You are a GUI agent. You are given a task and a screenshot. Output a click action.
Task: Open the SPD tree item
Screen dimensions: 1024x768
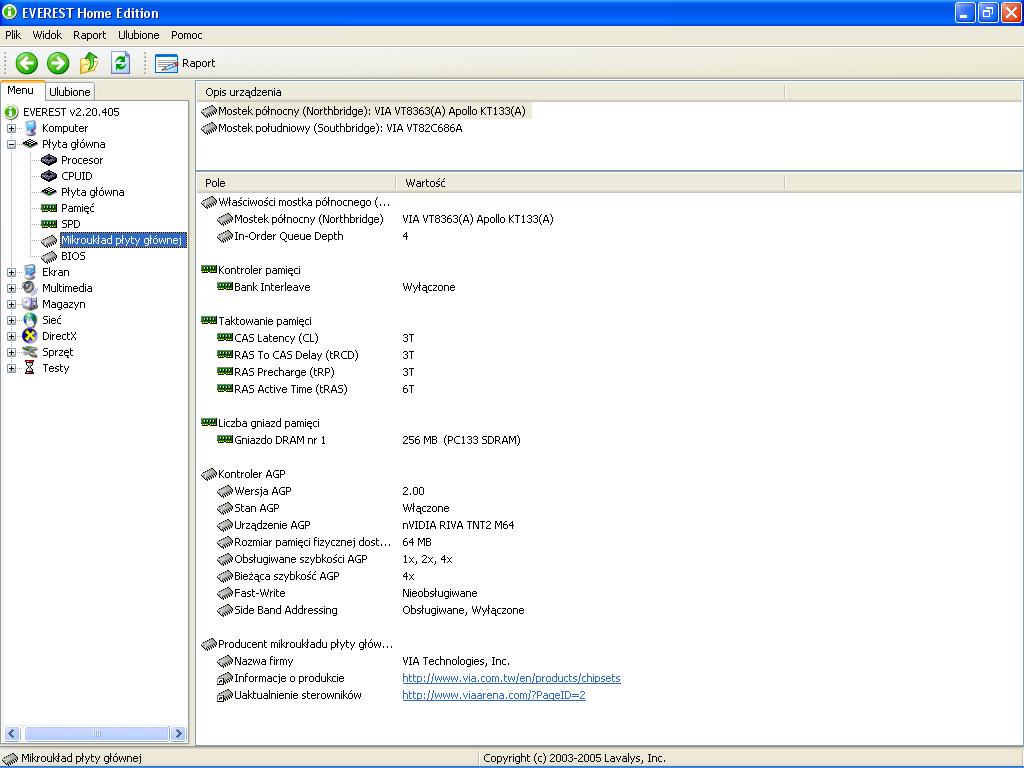[70, 224]
